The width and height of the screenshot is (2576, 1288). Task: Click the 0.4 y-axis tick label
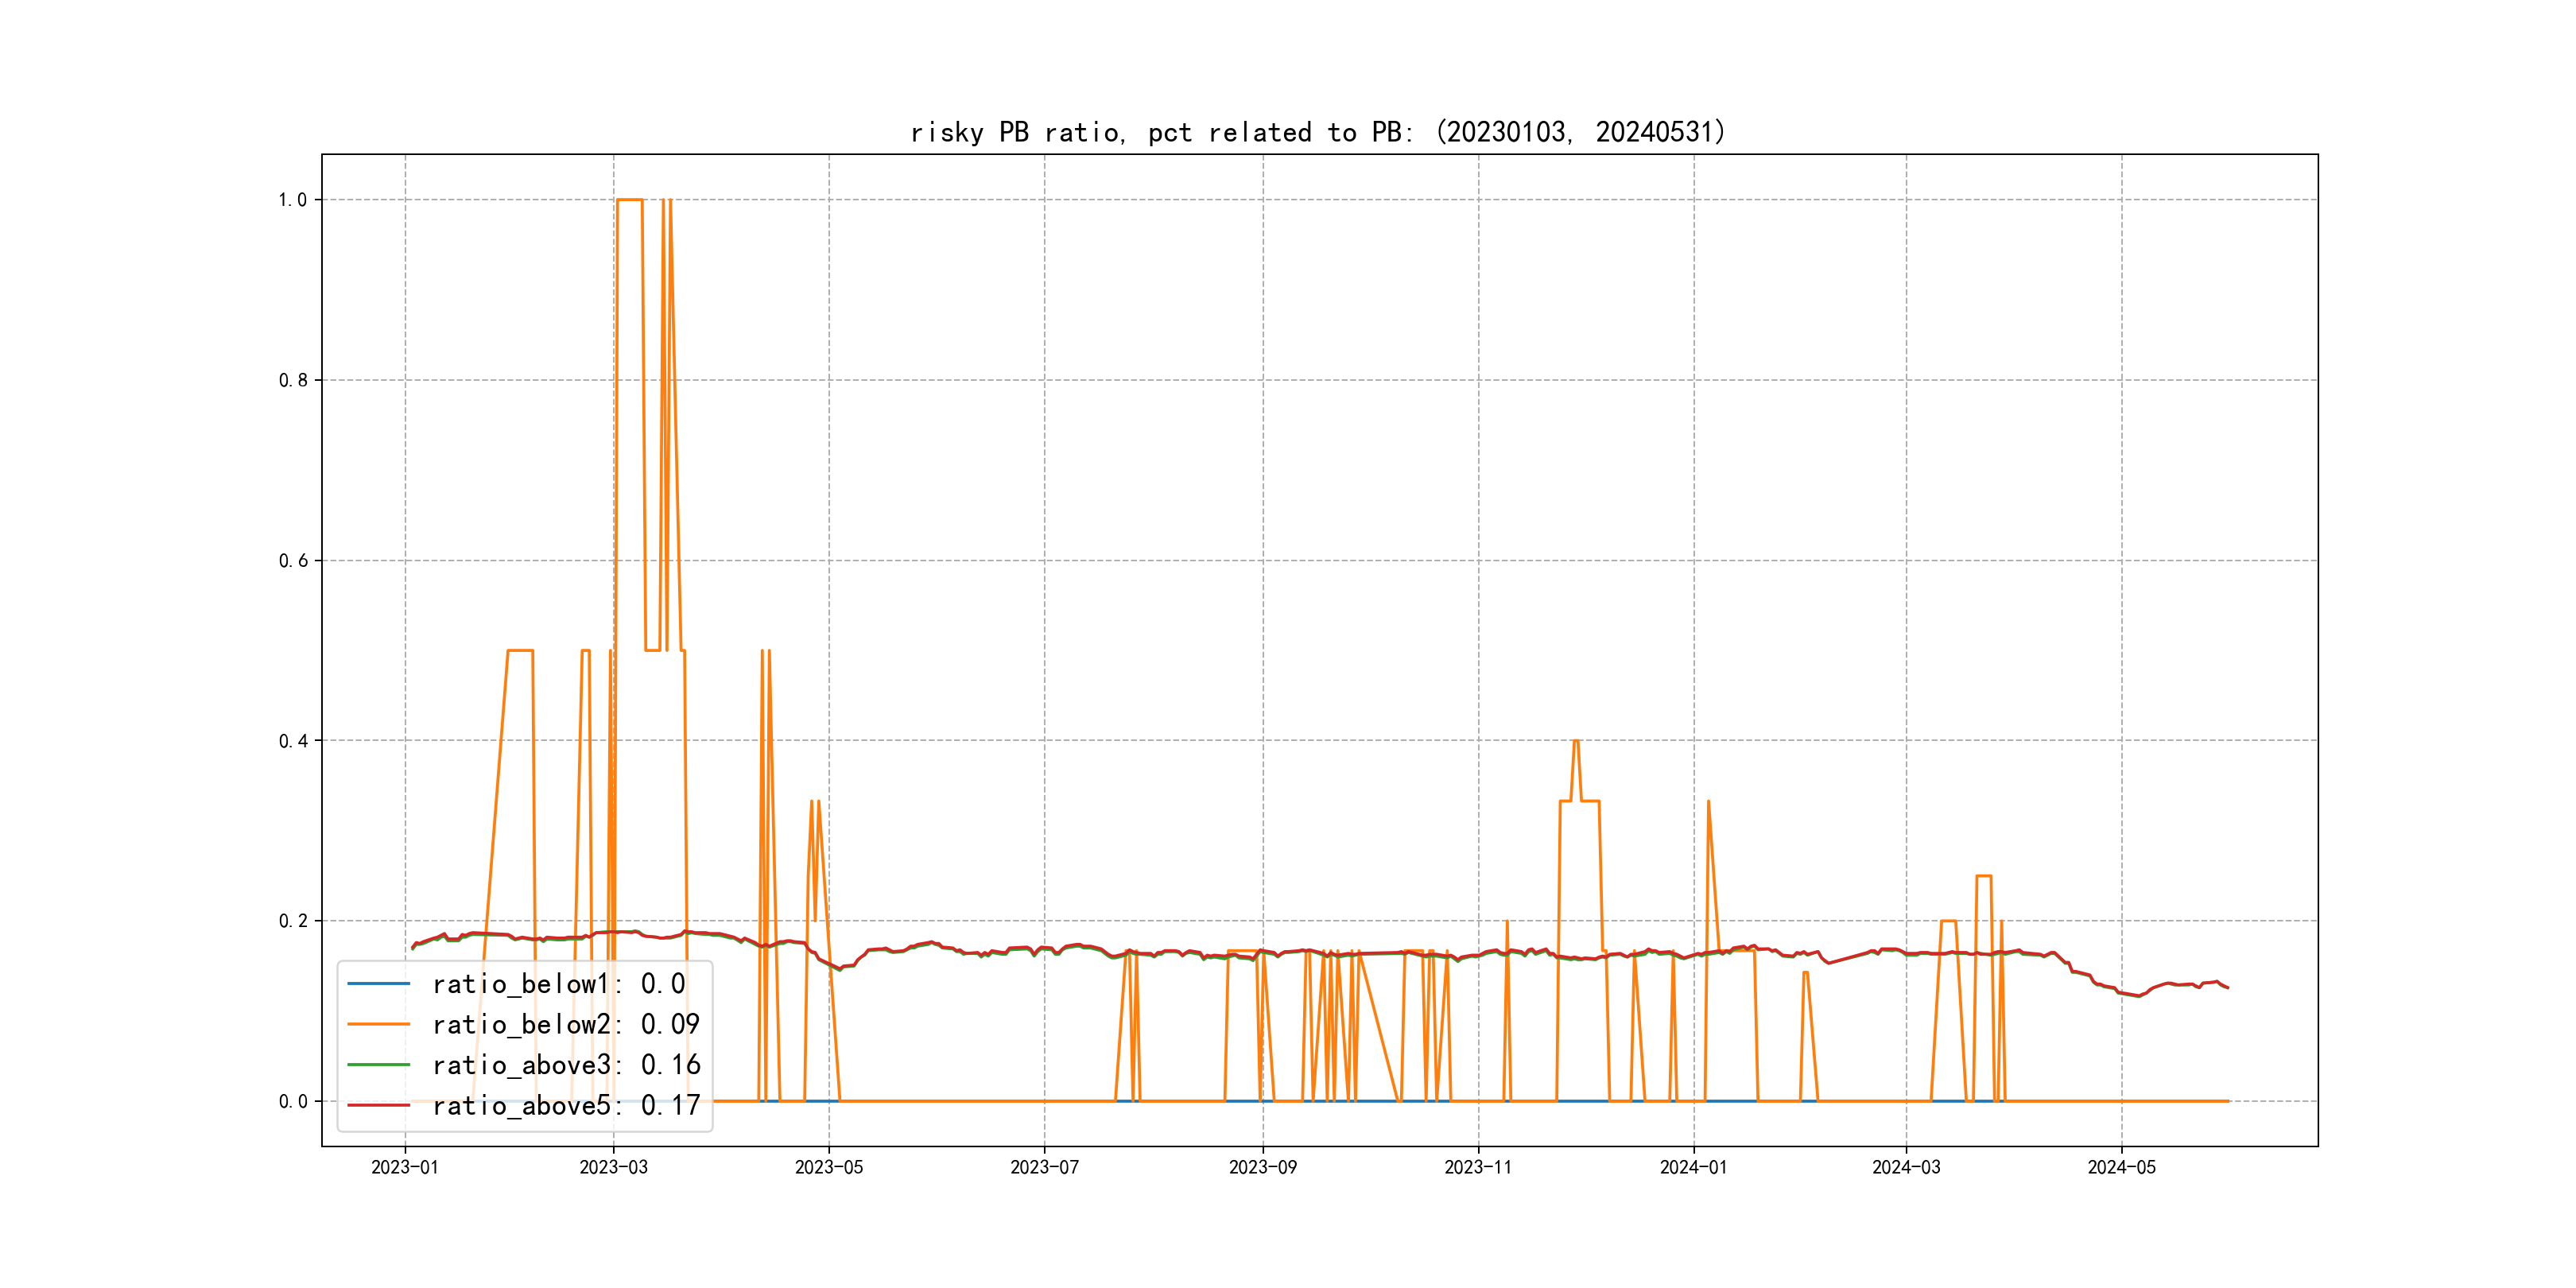point(292,741)
